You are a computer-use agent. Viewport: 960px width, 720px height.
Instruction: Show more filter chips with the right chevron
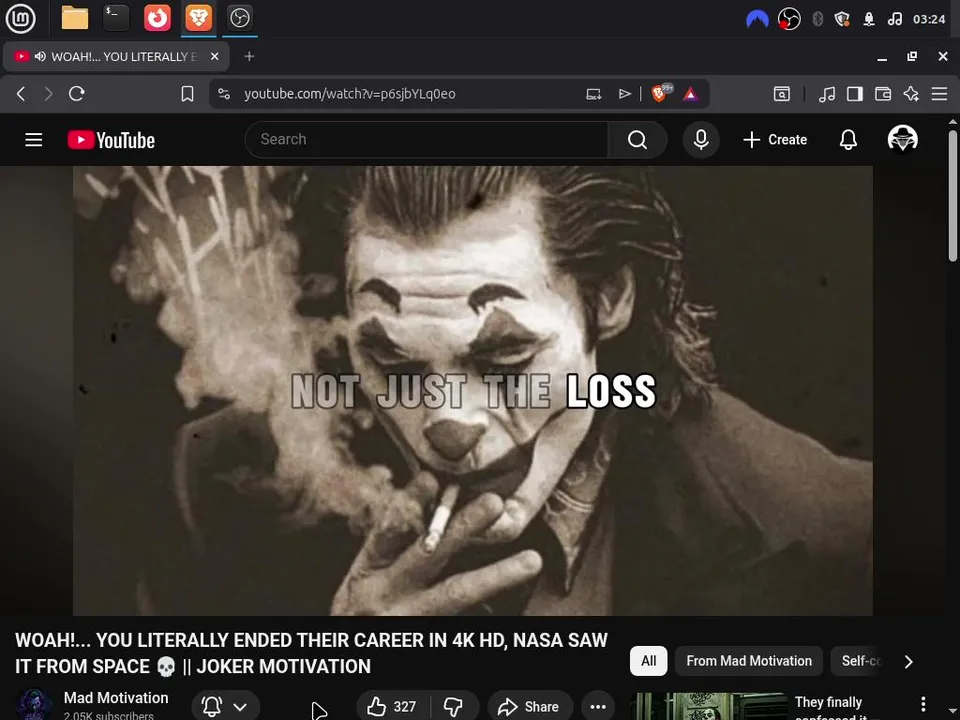(909, 661)
